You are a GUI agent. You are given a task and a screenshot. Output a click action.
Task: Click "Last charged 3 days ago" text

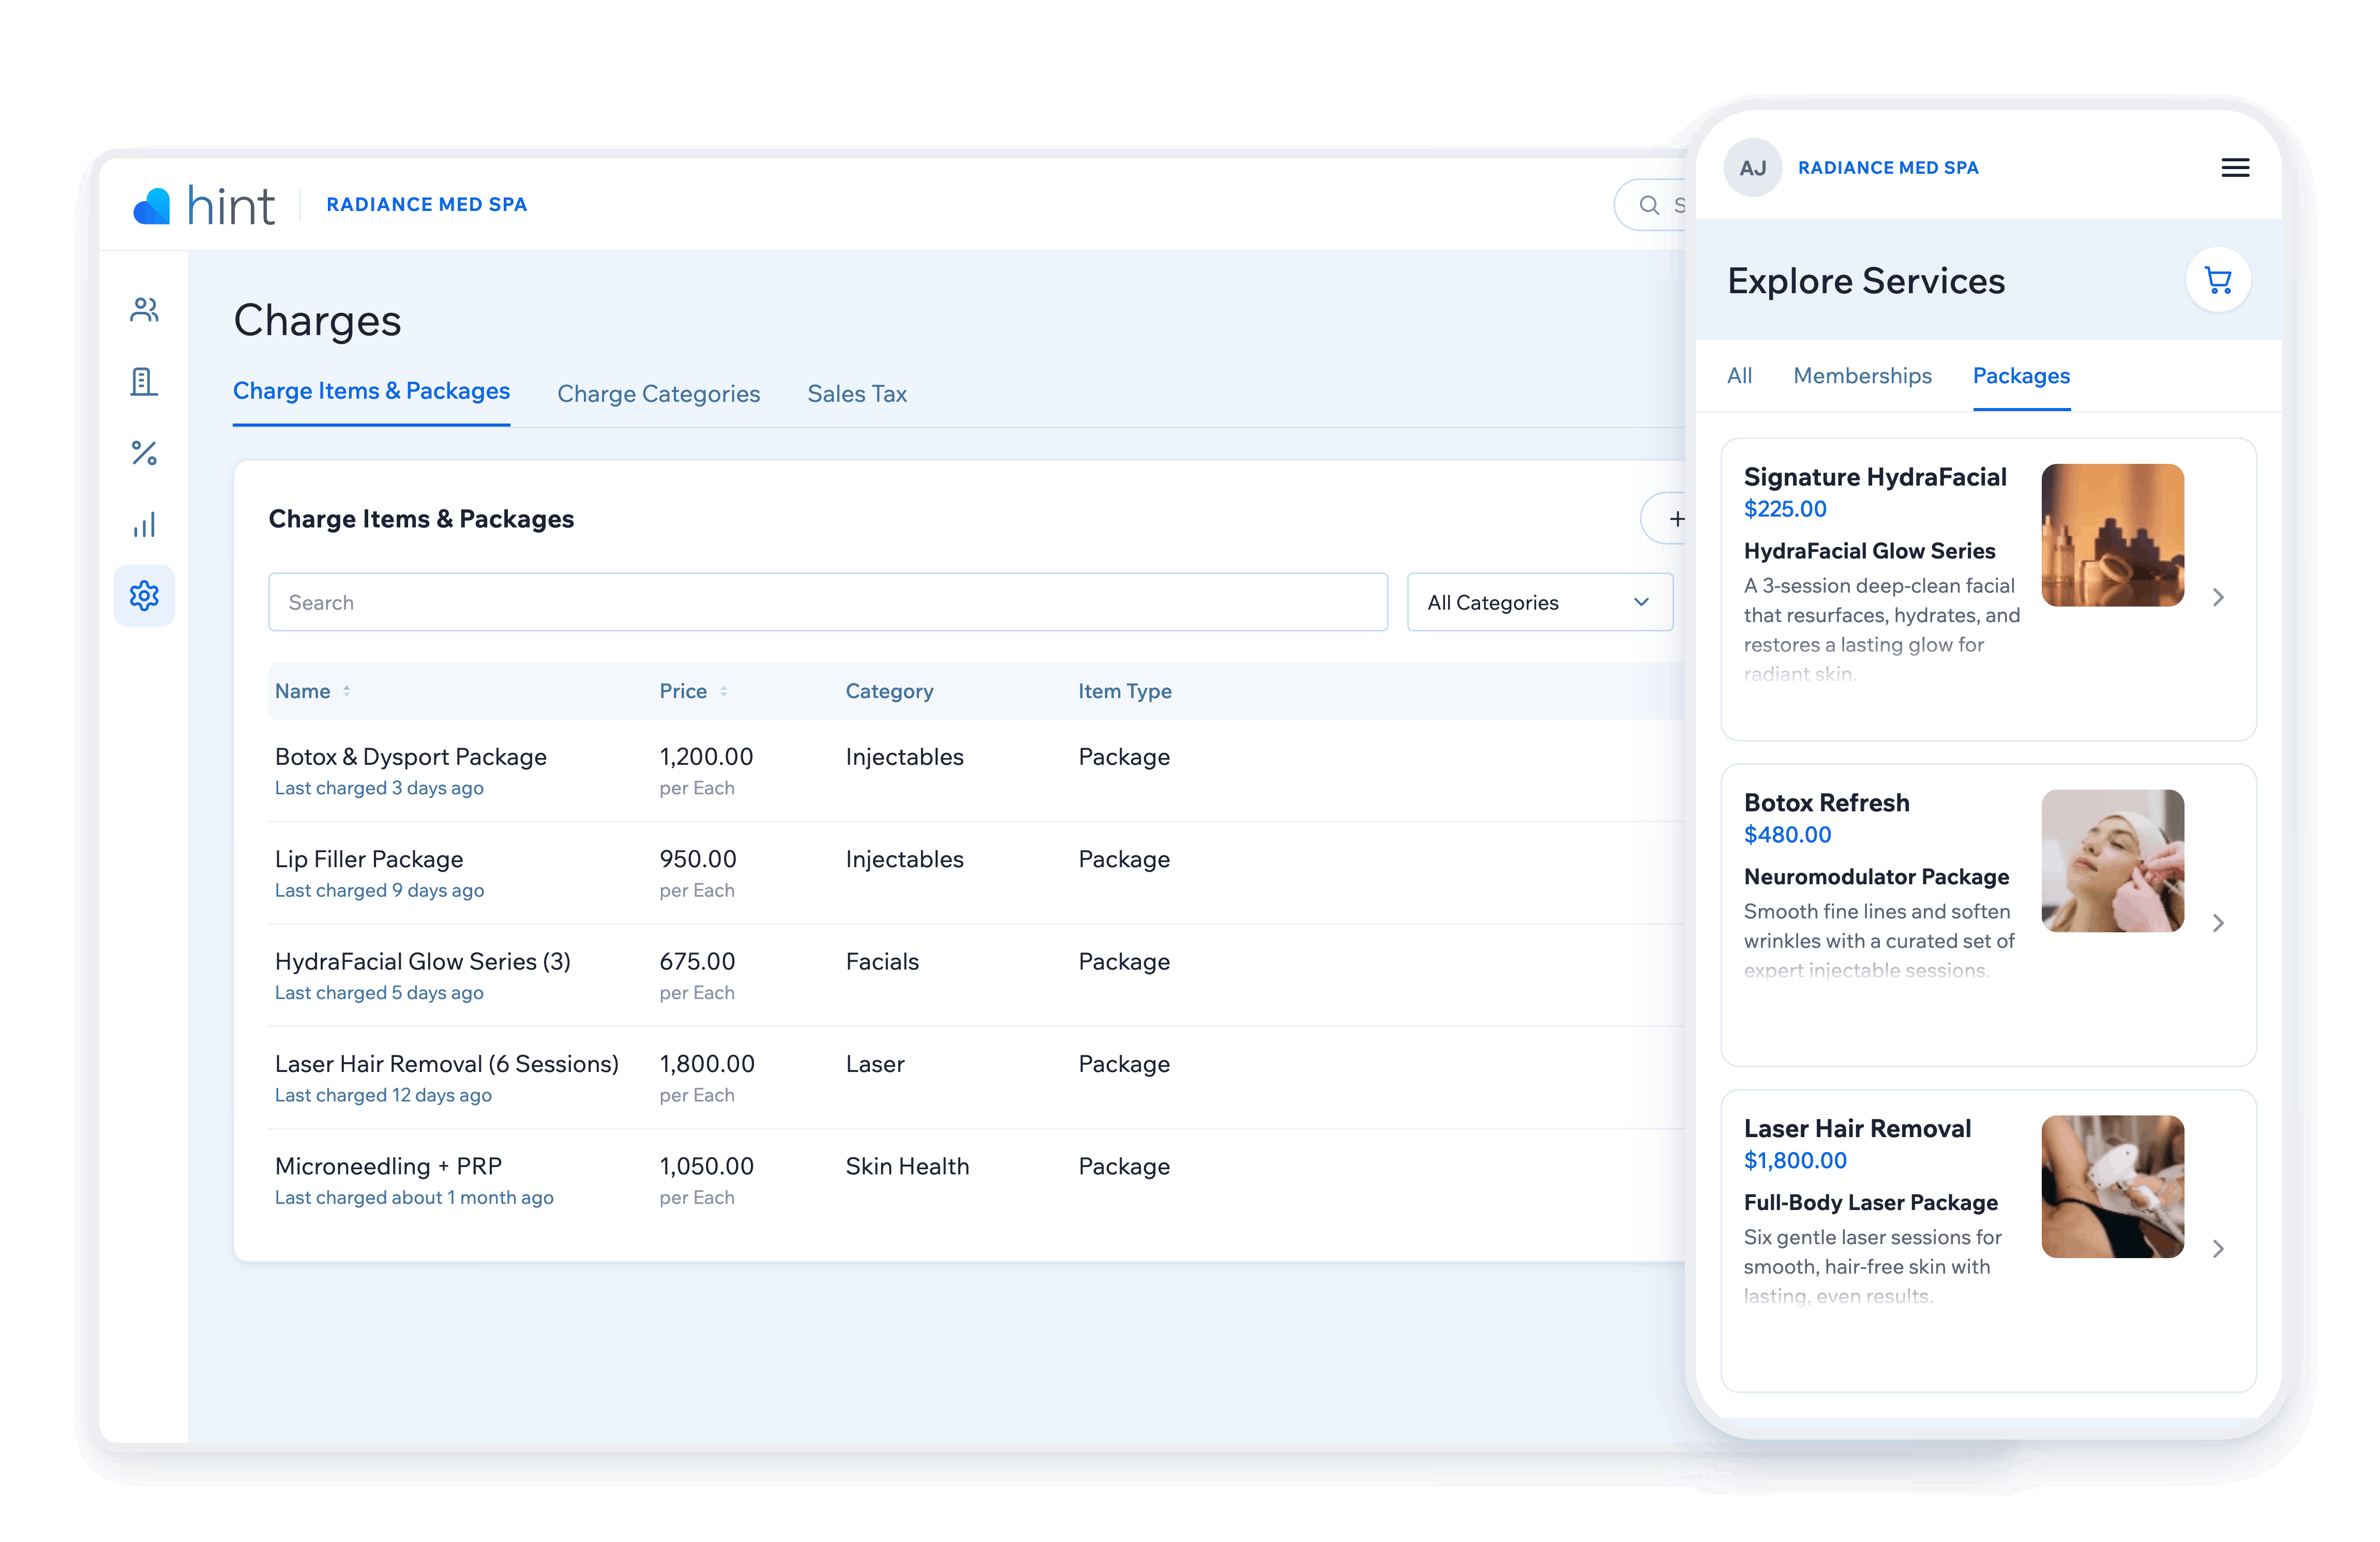pyautogui.click(x=379, y=788)
